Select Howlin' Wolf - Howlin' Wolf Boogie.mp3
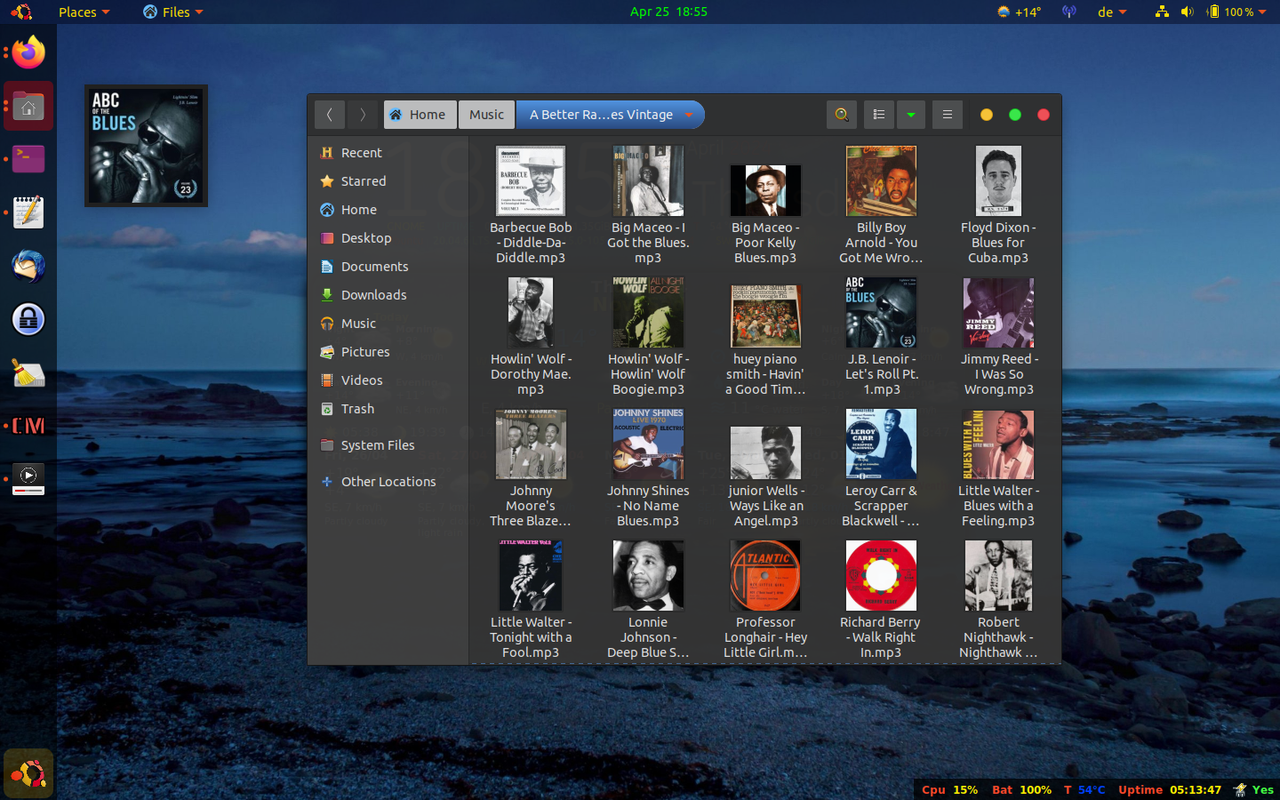1280x800 pixels. click(648, 337)
